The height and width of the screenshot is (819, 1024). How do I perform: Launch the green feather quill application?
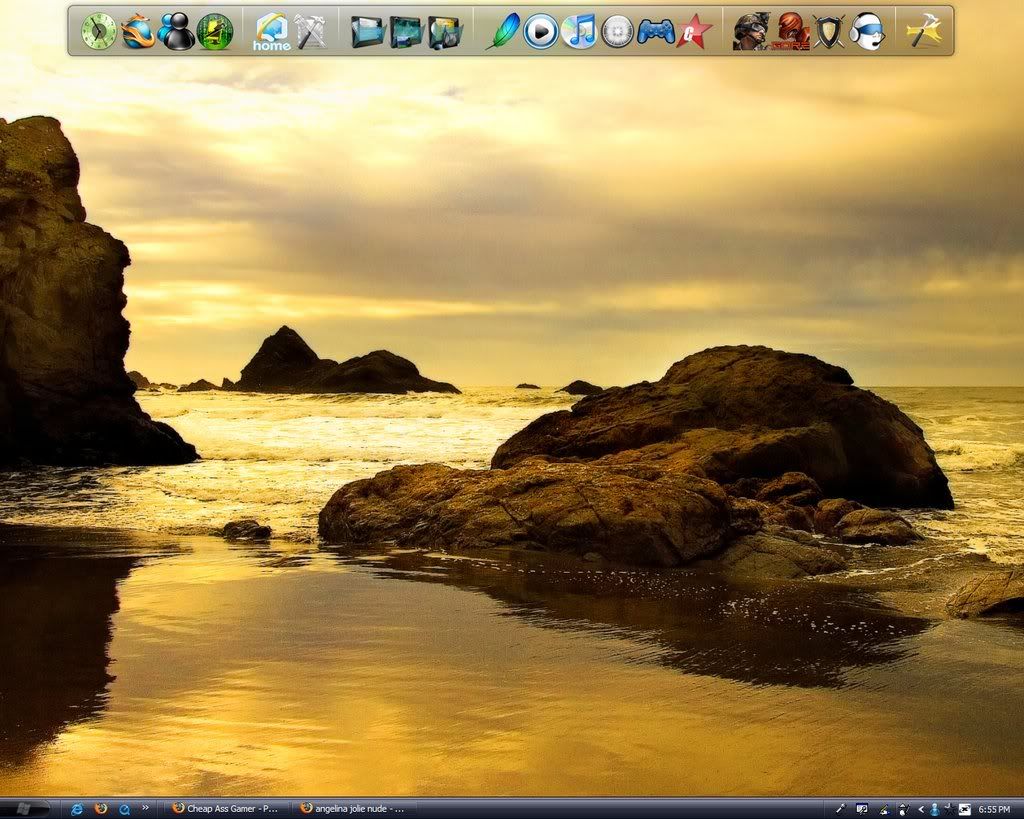[x=503, y=31]
